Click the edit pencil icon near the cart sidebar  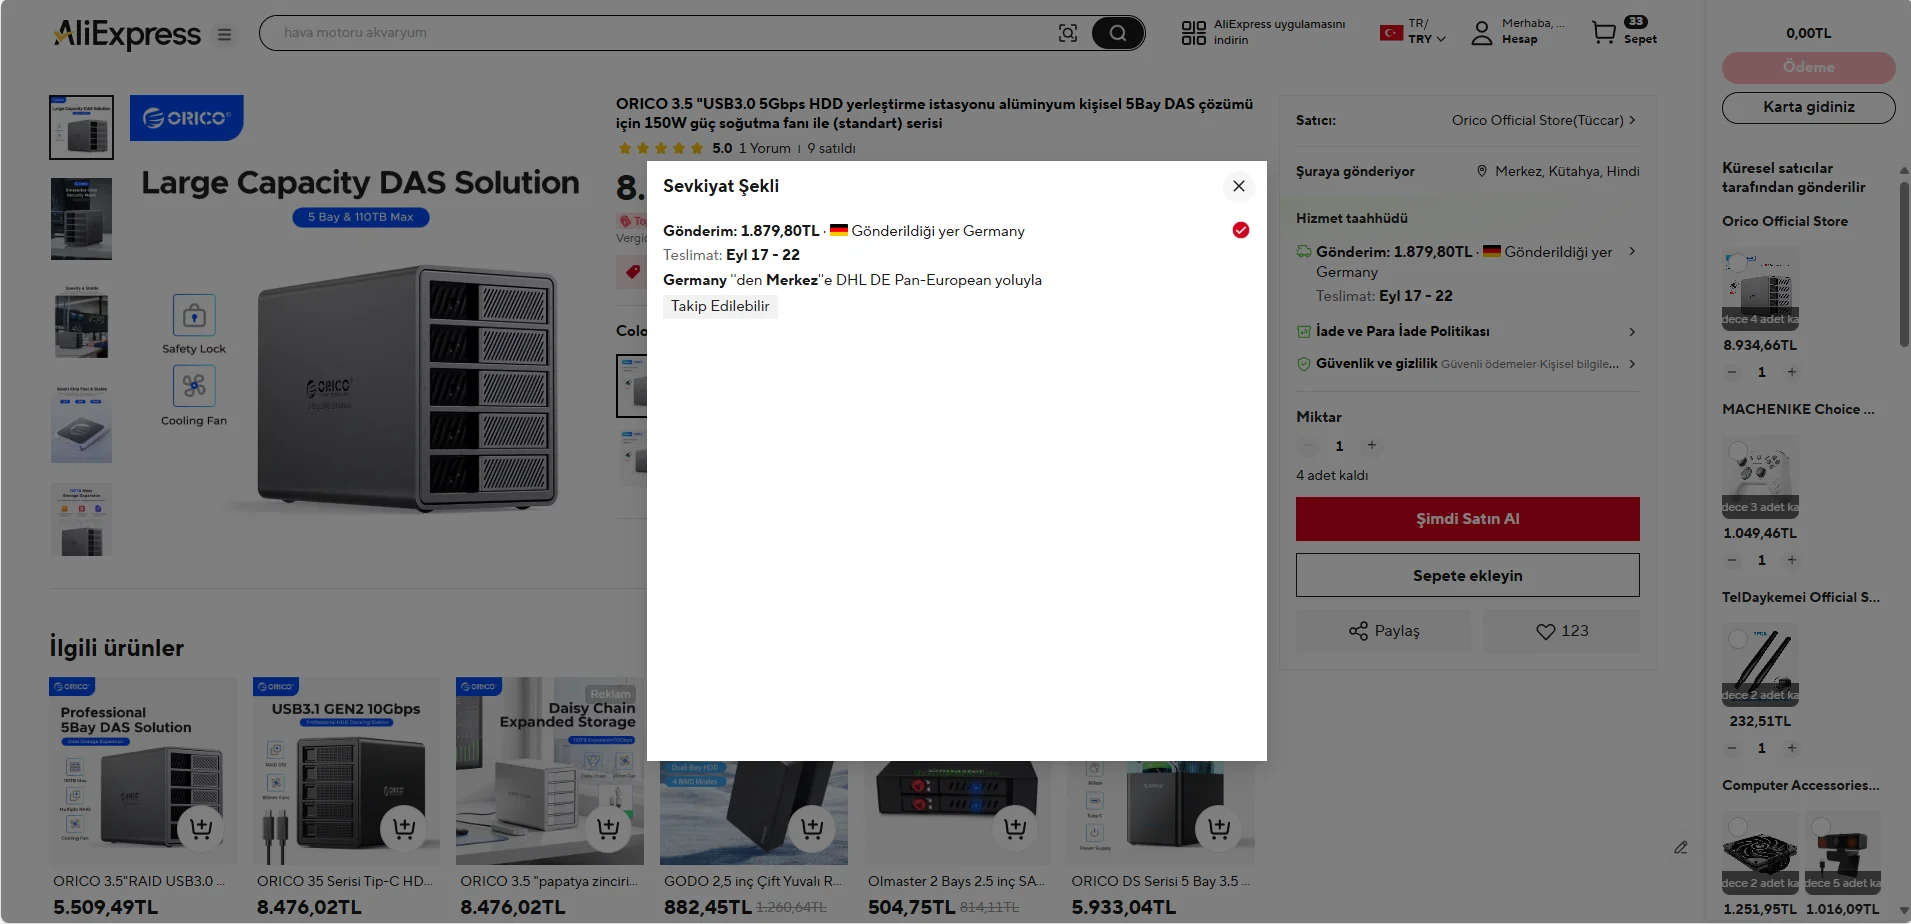click(x=1681, y=847)
